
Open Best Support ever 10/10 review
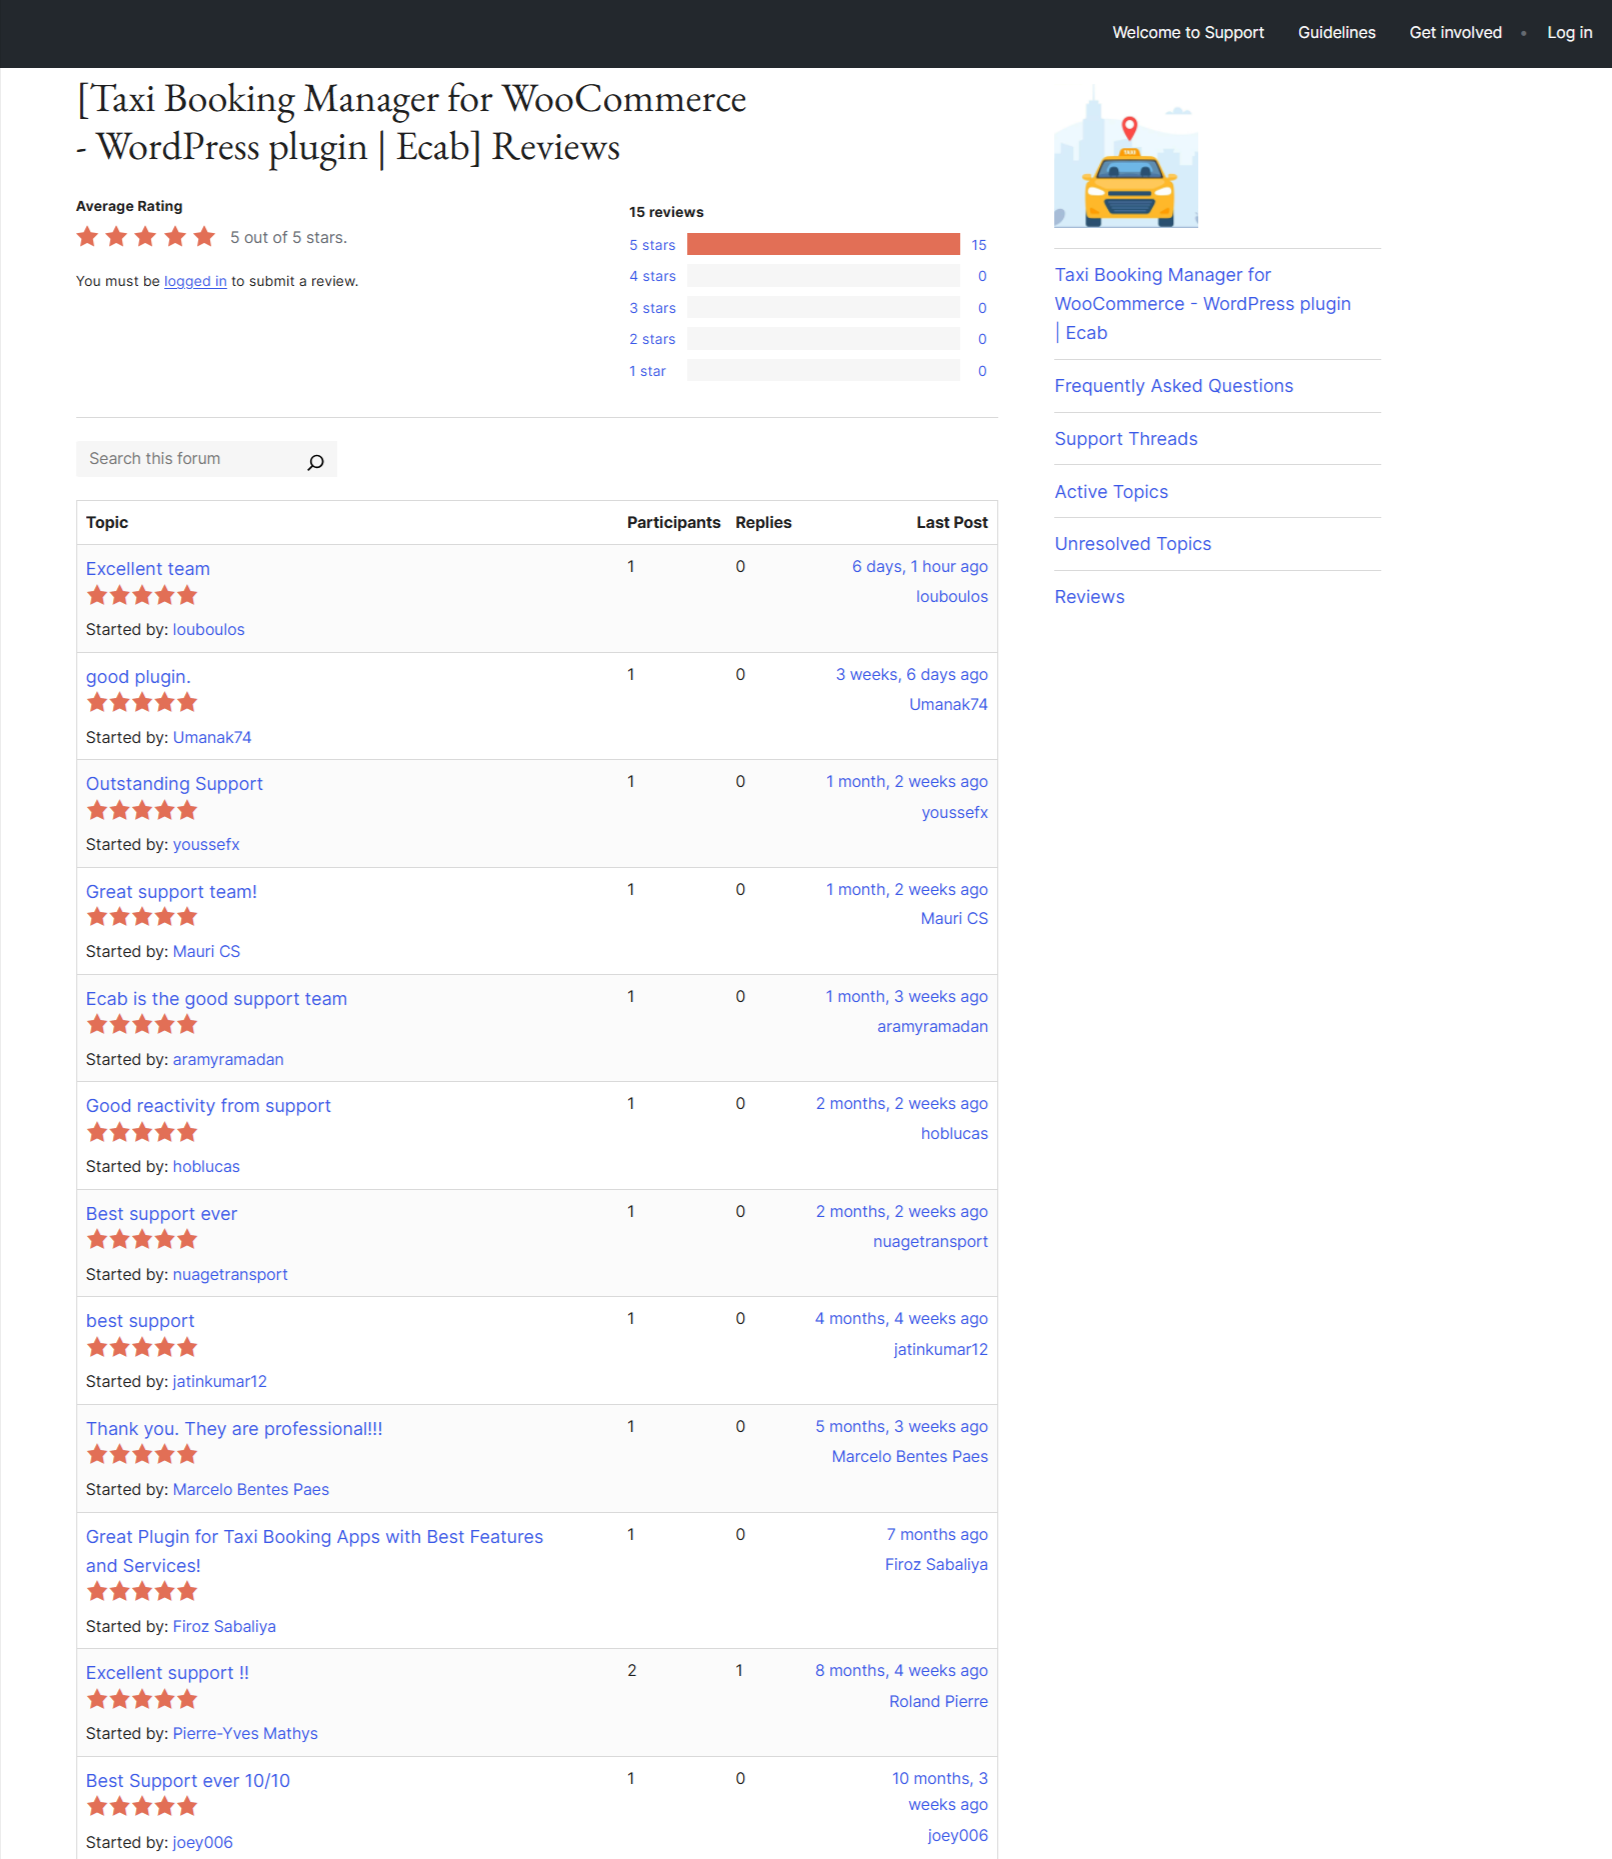188,1781
